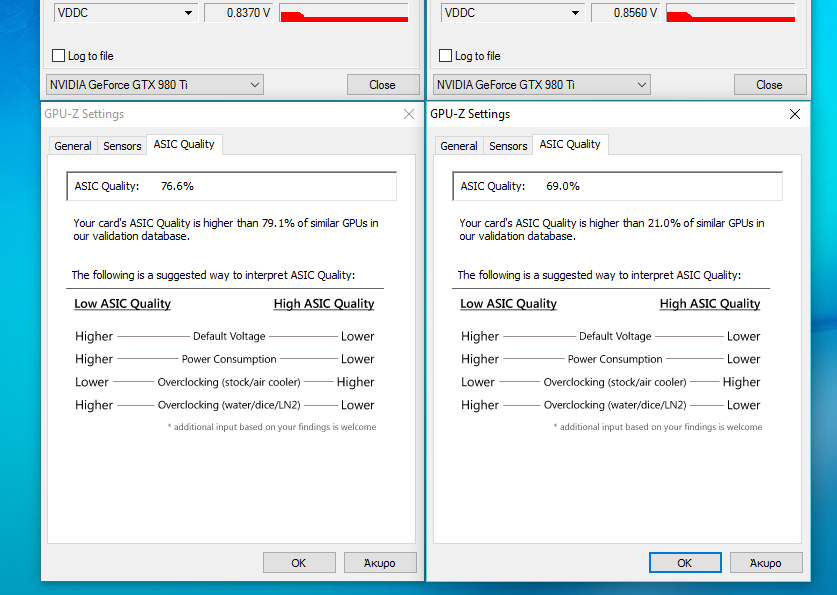Click Close button in right GPU-Z window
837x595 pixels.
770,85
